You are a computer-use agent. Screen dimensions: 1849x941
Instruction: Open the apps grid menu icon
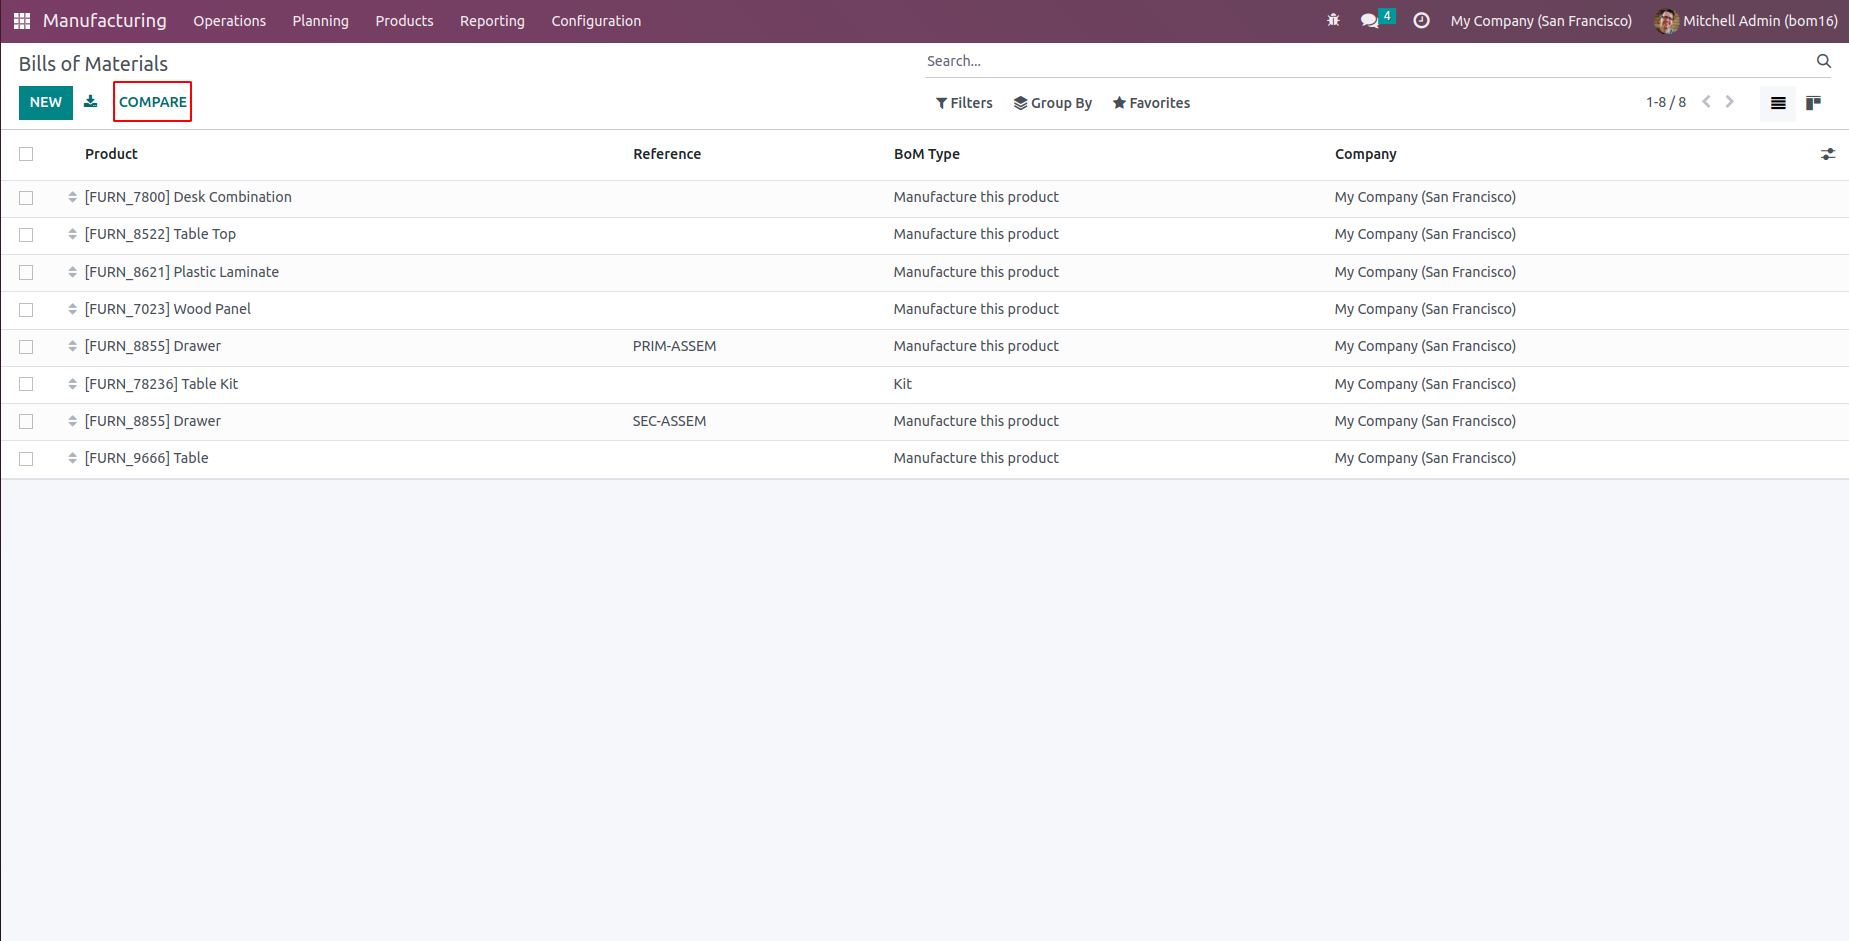pos(22,20)
